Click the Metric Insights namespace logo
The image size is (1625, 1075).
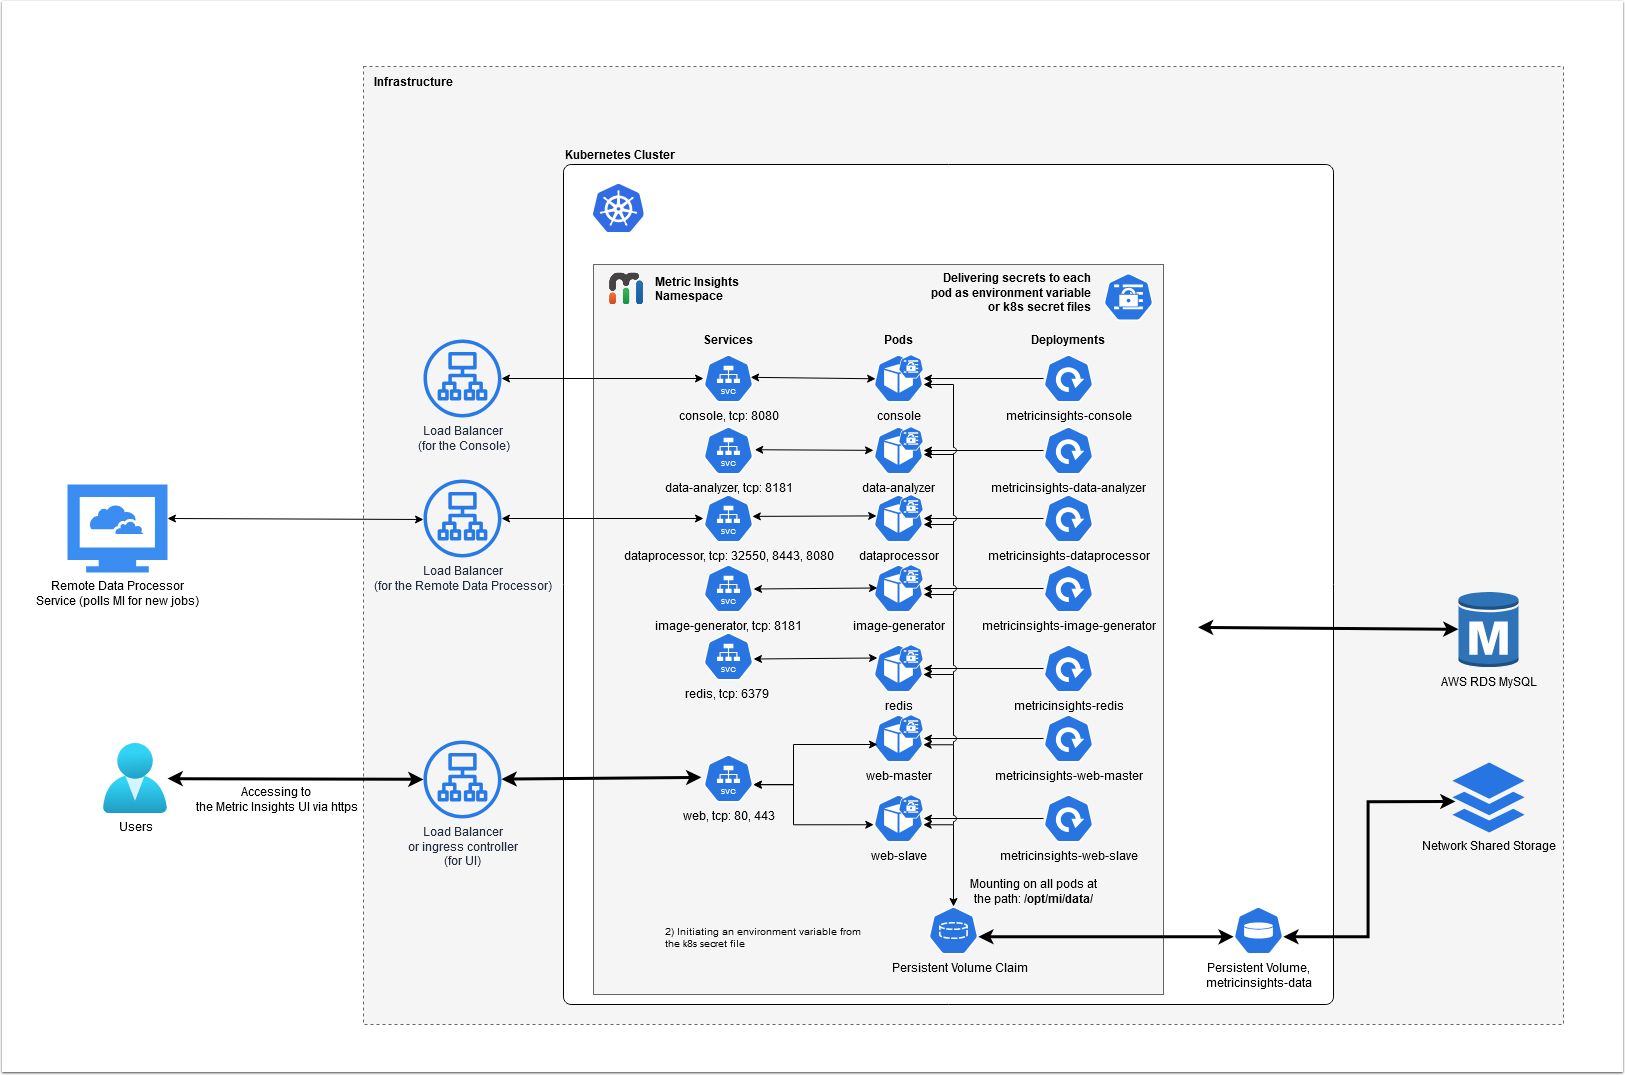[x=626, y=288]
